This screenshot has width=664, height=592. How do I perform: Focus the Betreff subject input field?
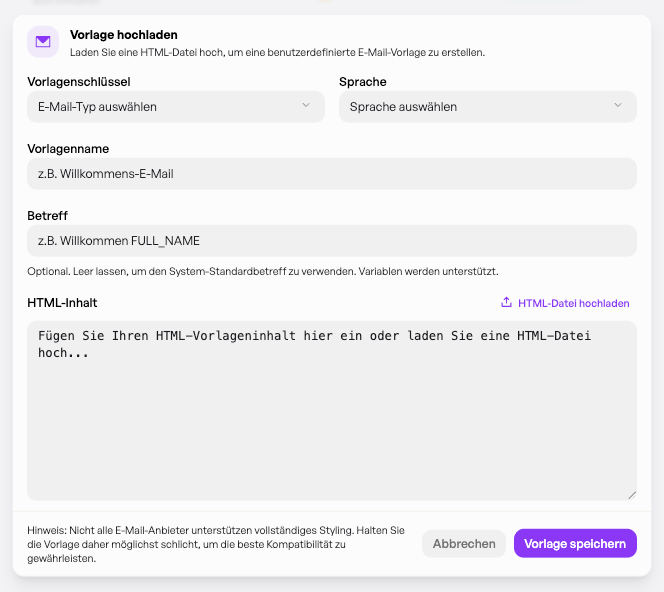[x=332, y=241]
